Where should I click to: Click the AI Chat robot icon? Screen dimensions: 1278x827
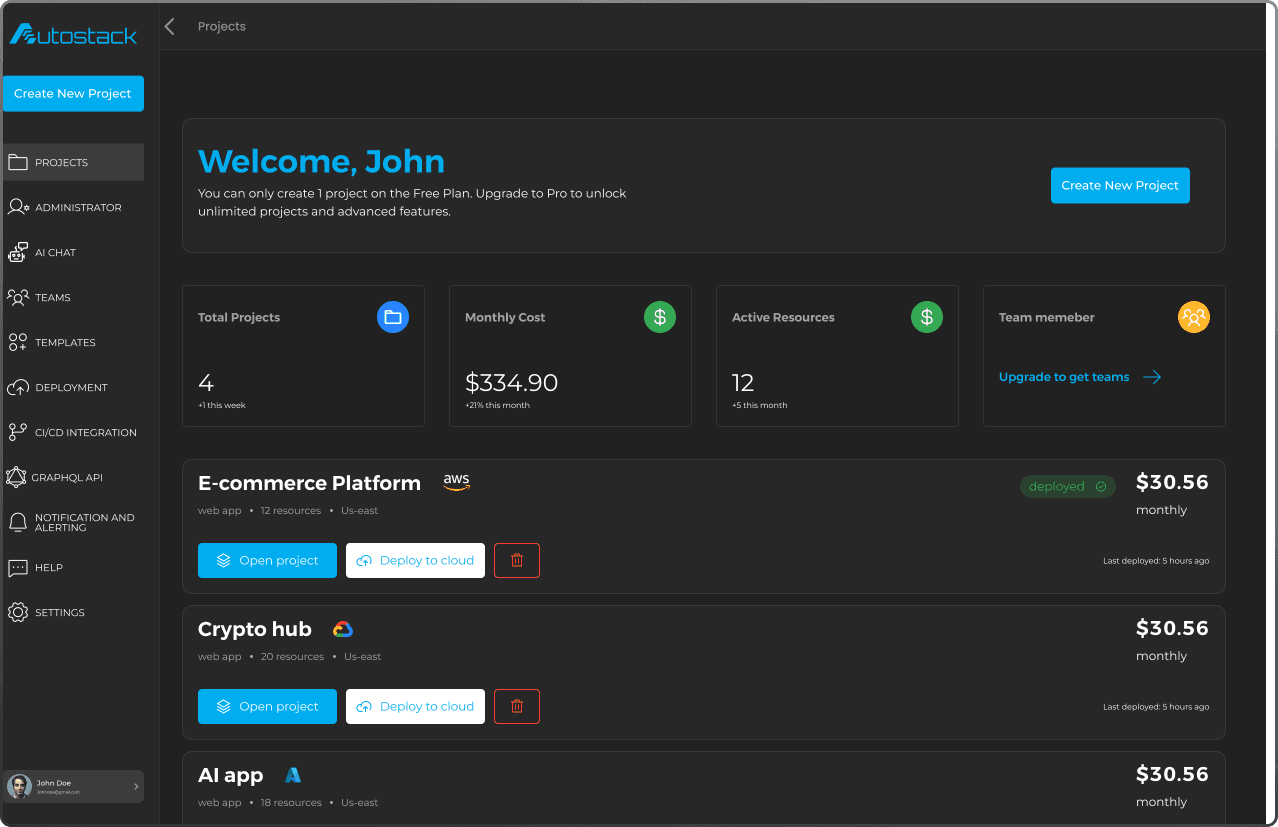click(x=17, y=252)
